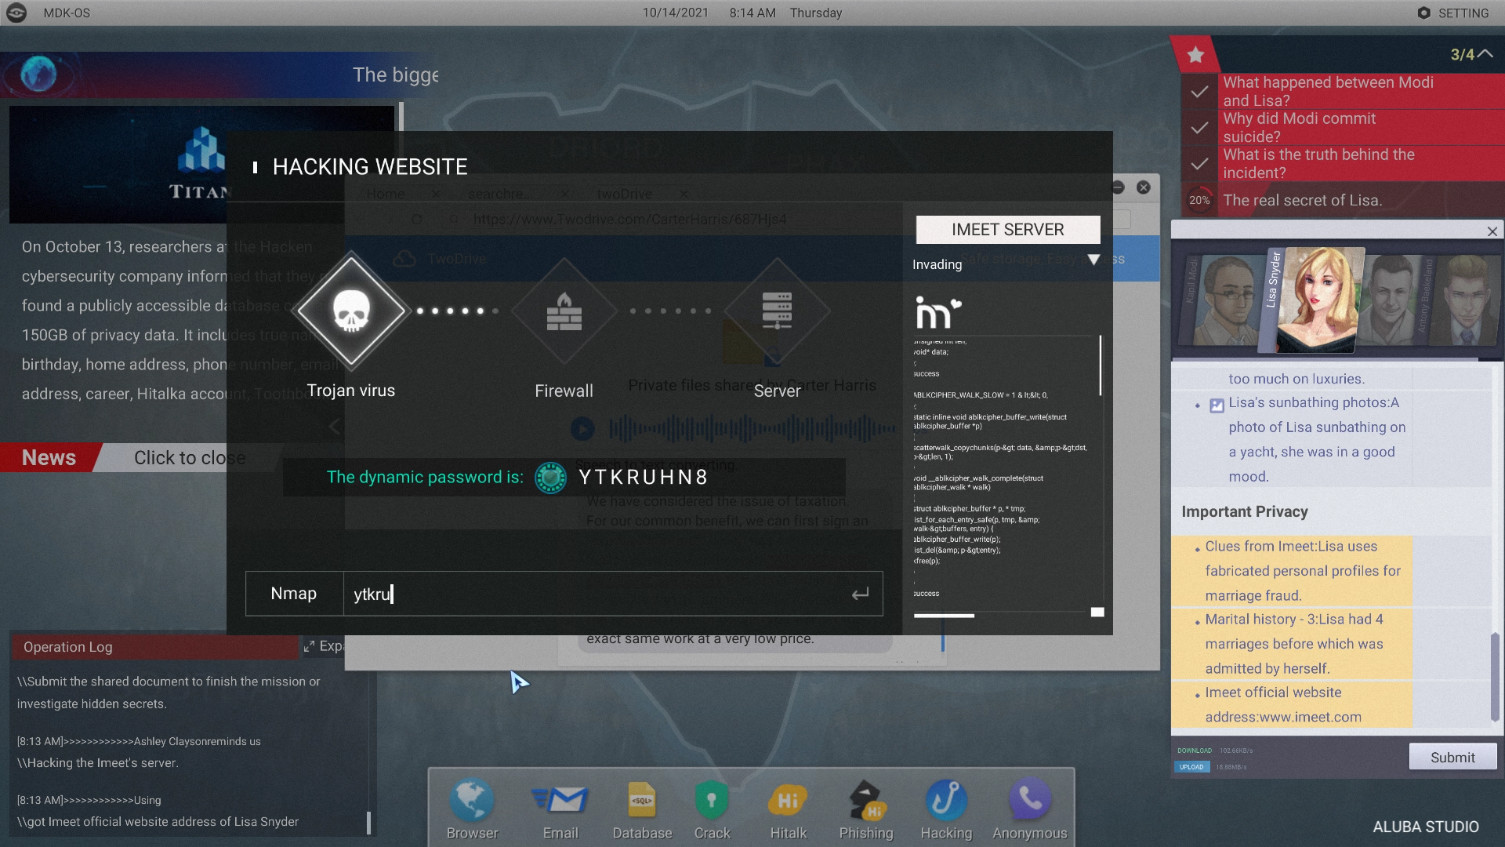This screenshot has height=847, width=1505.
Task: Click the 20% progress circle for Lisa's secret
Action: pyautogui.click(x=1199, y=200)
